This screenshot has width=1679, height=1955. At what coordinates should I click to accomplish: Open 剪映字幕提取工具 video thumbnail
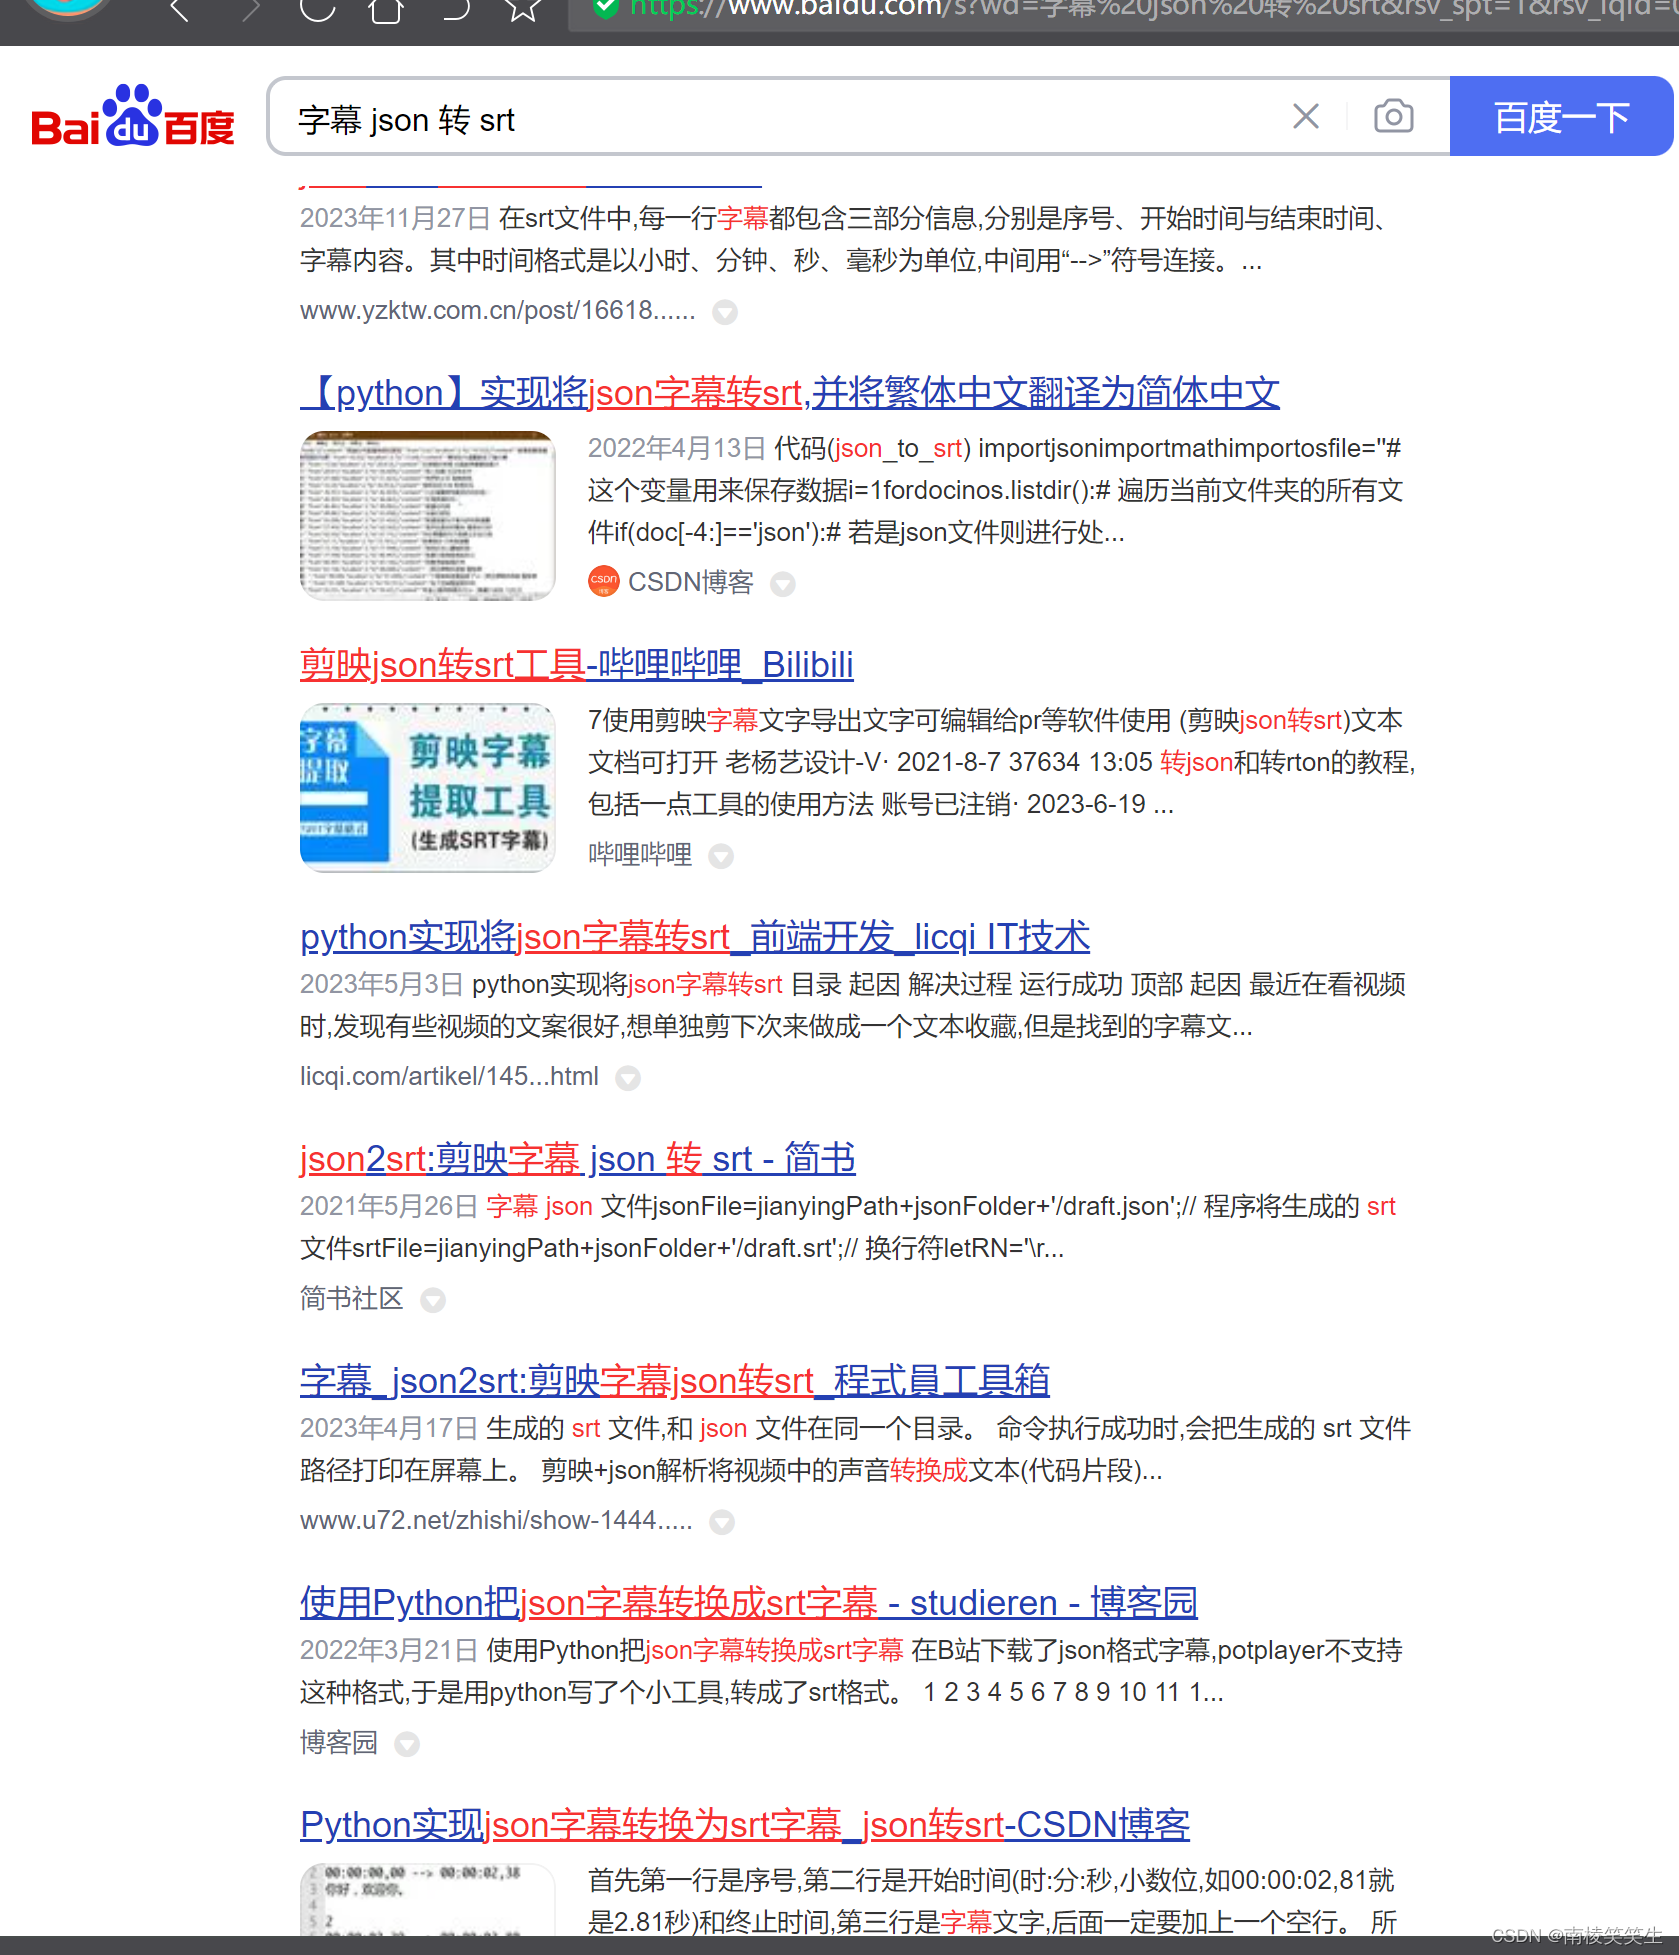pyautogui.click(x=427, y=788)
